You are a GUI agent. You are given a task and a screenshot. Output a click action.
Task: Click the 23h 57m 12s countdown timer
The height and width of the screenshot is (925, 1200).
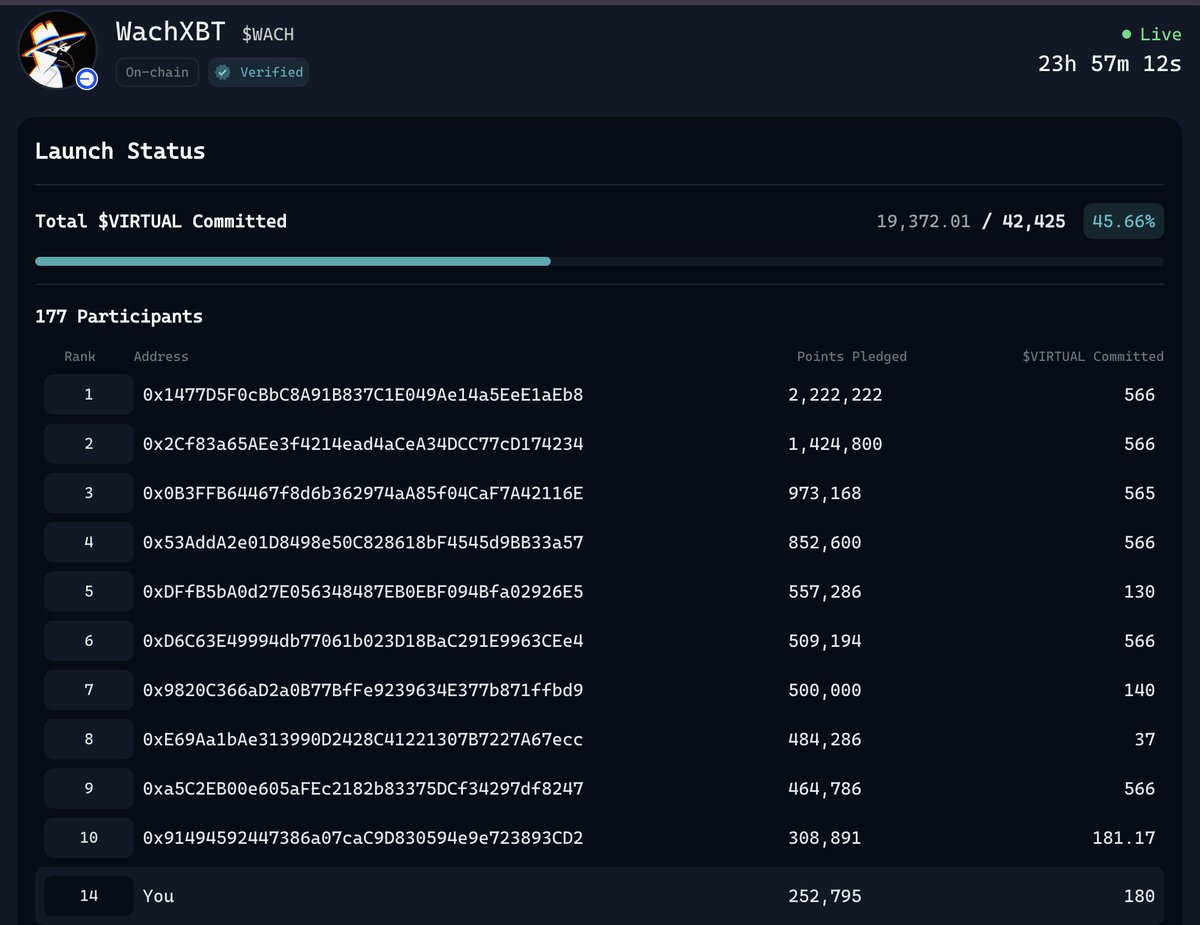pyautogui.click(x=1110, y=64)
